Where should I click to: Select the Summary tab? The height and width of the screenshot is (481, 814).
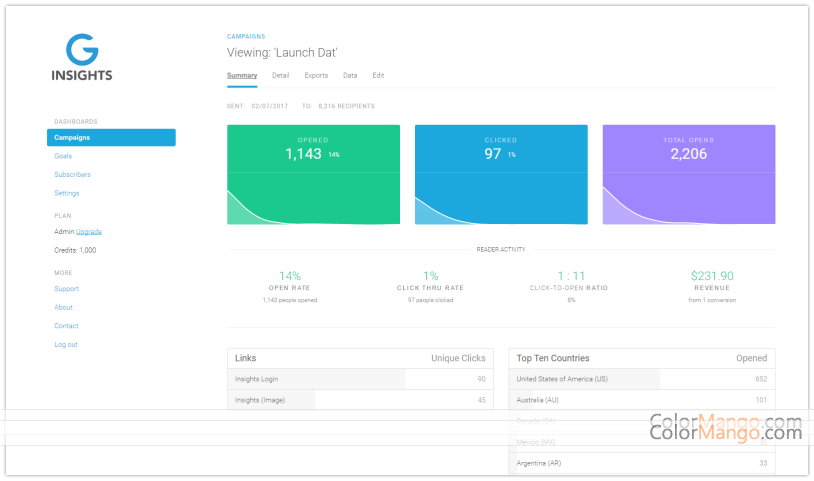(242, 75)
